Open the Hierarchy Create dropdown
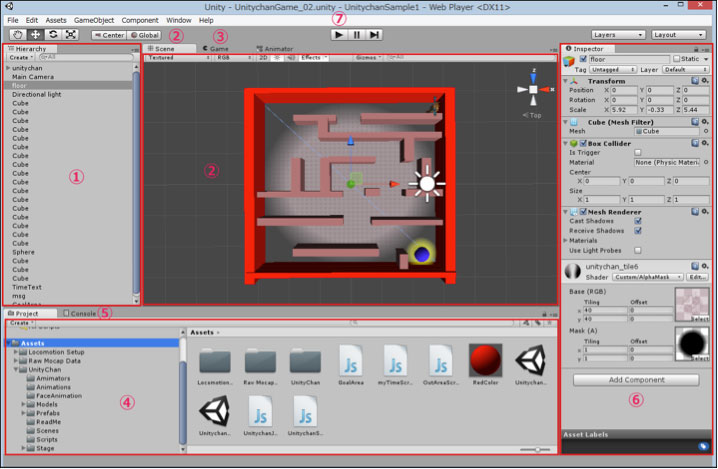The image size is (718, 469). click(x=21, y=57)
